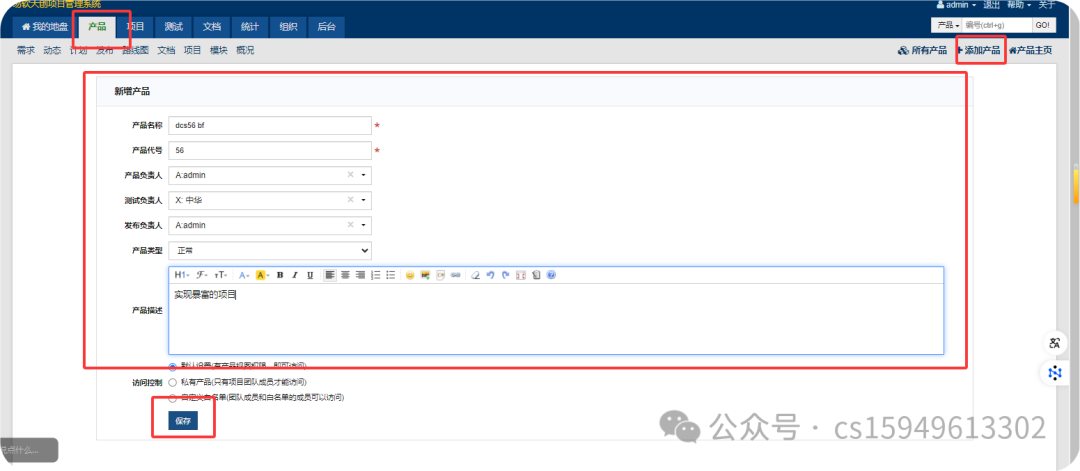Clear the 测试负责人 X:中华 selection
The image size is (1080, 471).
tap(350, 200)
